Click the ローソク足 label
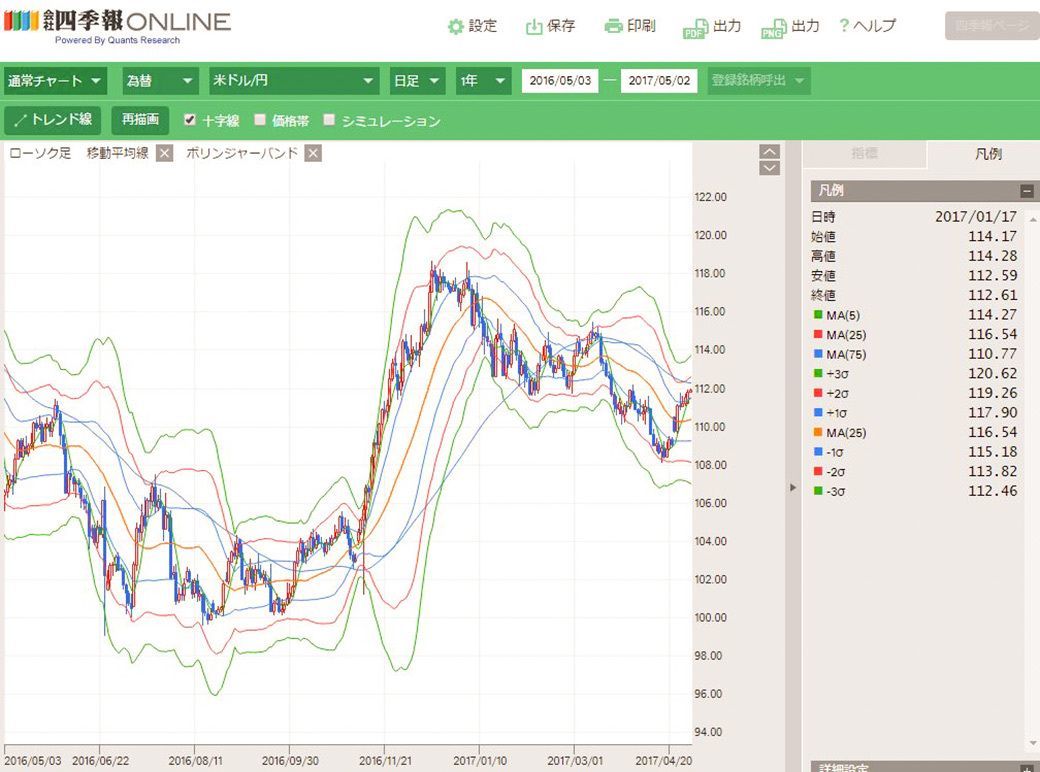The height and width of the screenshot is (772, 1040). coord(40,153)
